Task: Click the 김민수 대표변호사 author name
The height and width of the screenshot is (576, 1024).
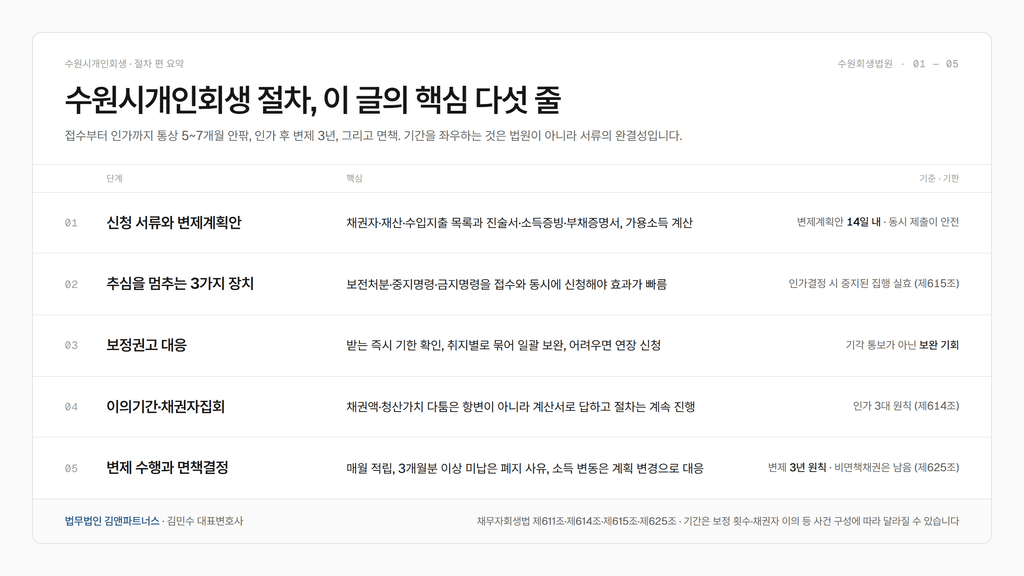Action: pos(204,521)
